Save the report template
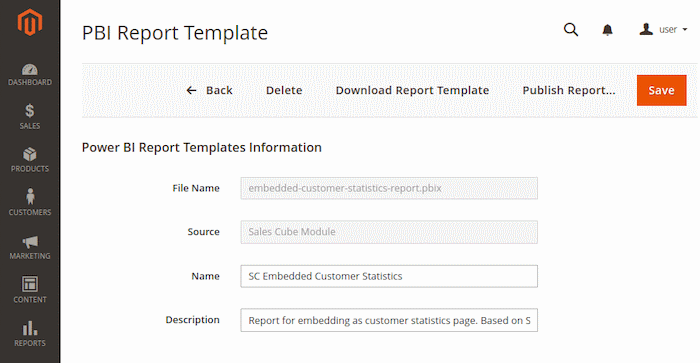700x363 pixels. pyautogui.click(x=661, y=90)
